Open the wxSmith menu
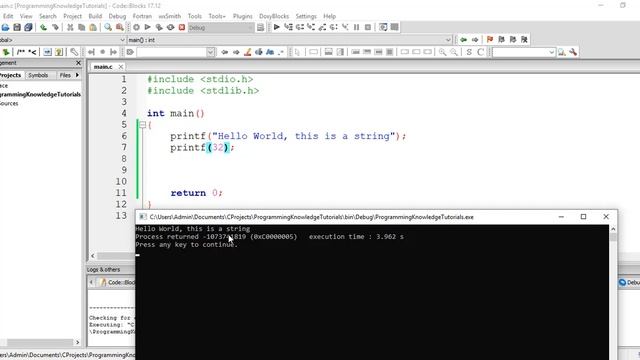The width and height of the screenshot is (640, 360). [x=169, y=16]
